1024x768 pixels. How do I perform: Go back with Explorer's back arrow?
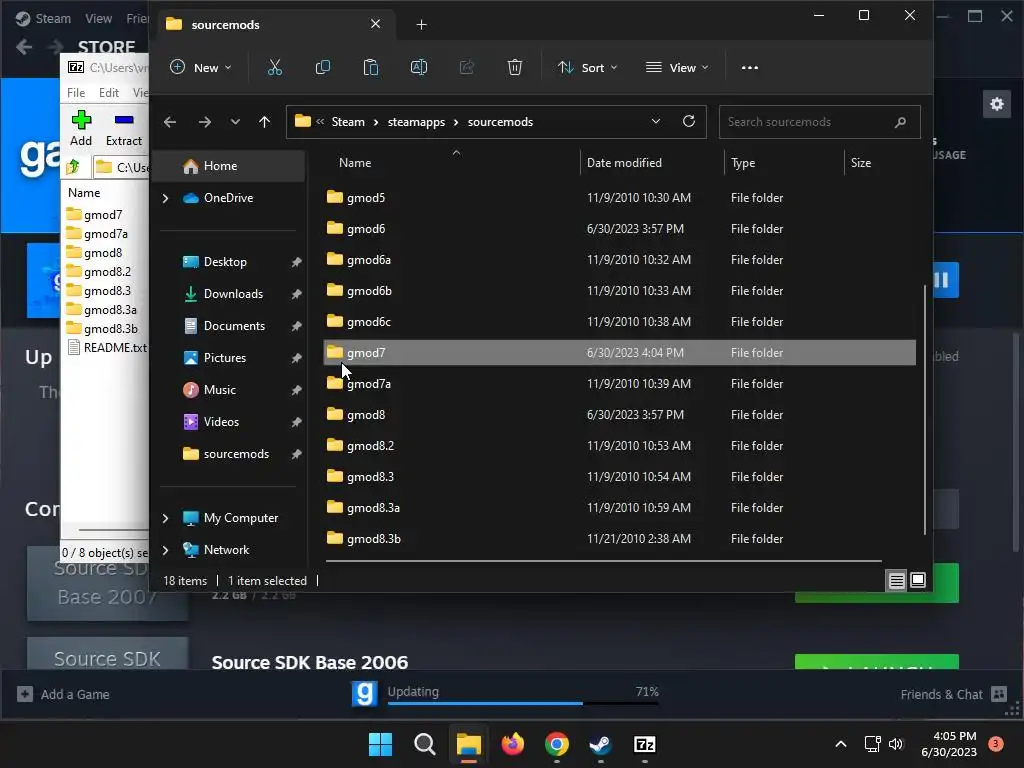(170, 122)
